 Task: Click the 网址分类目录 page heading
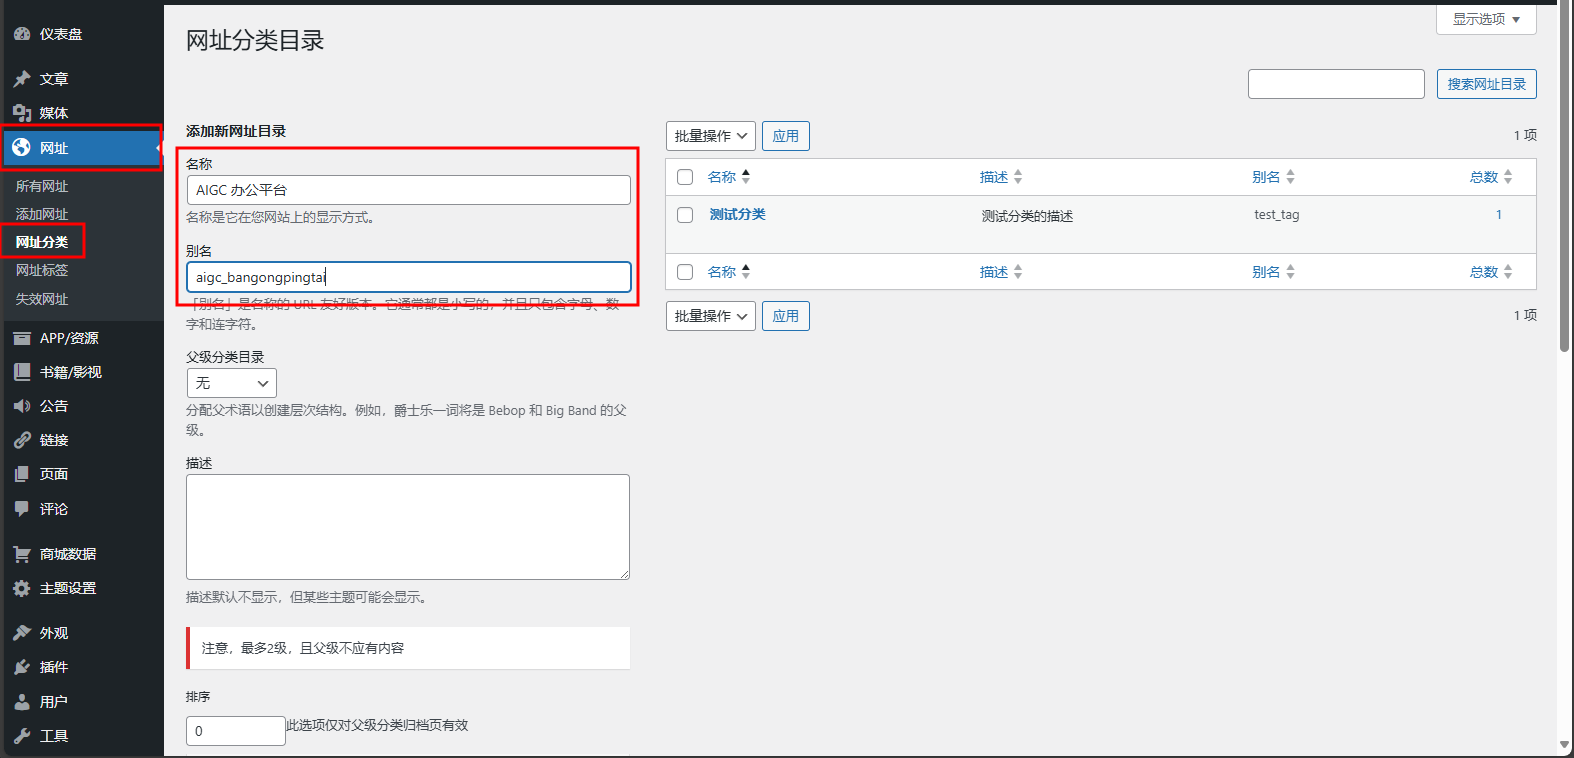[x=255, y=41]
